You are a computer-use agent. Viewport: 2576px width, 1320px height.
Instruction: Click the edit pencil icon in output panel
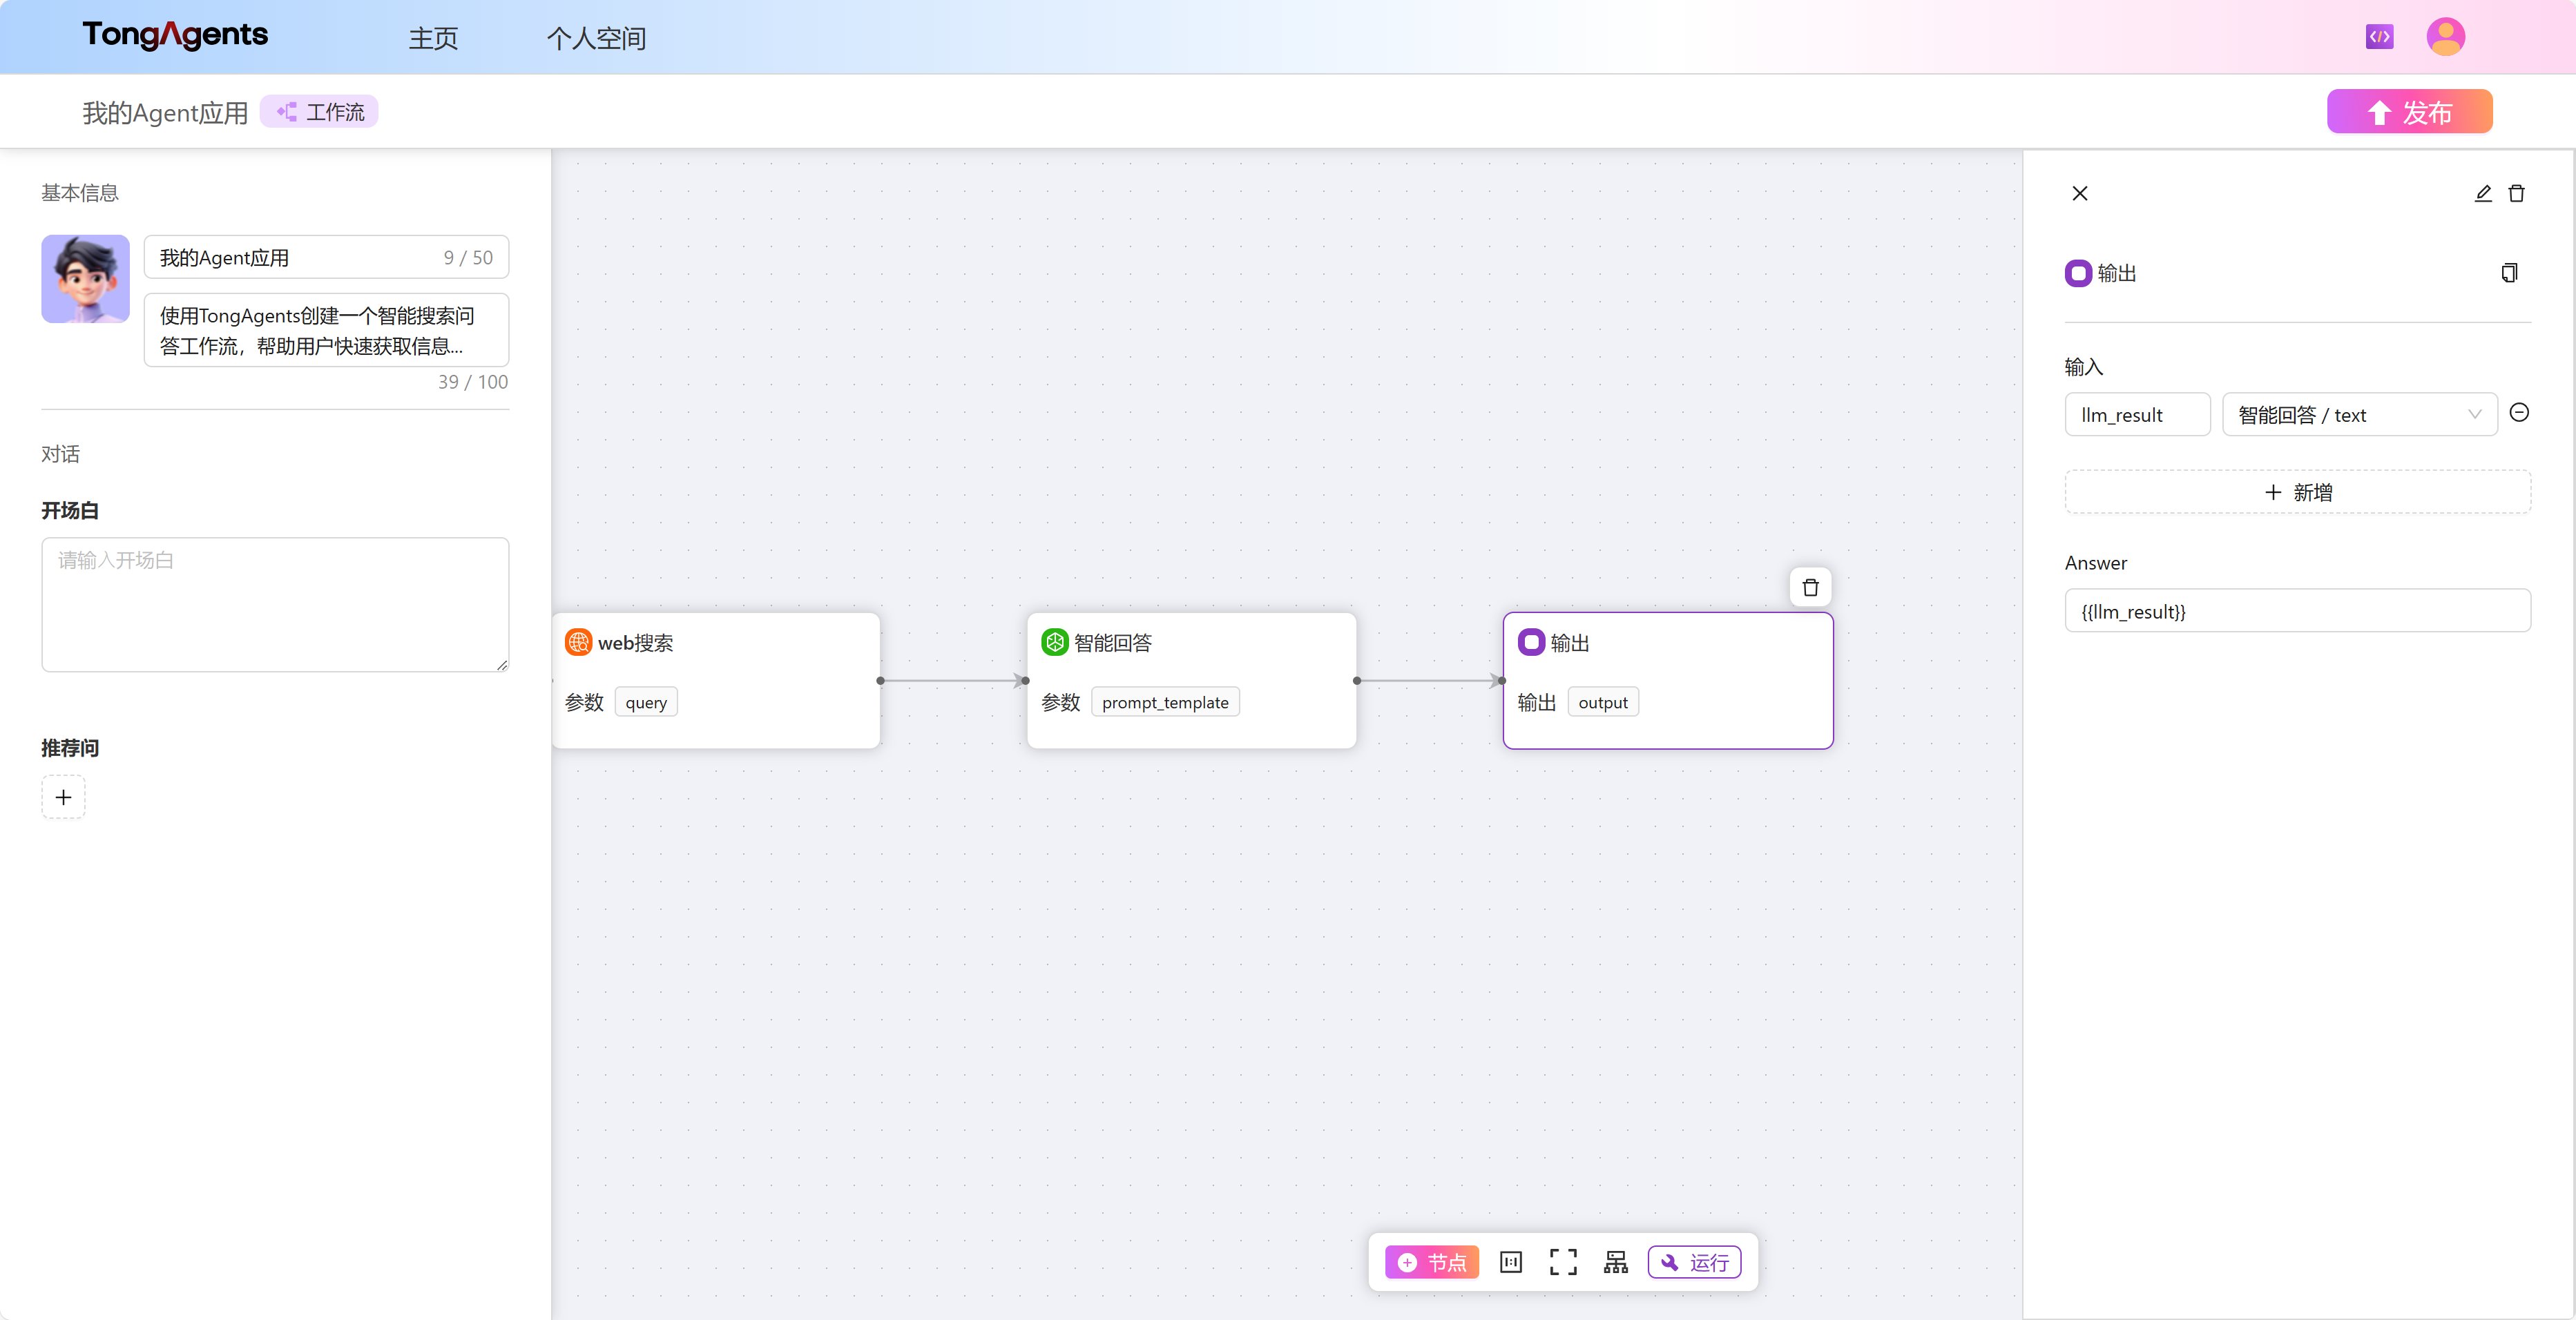click(2482, 194)
